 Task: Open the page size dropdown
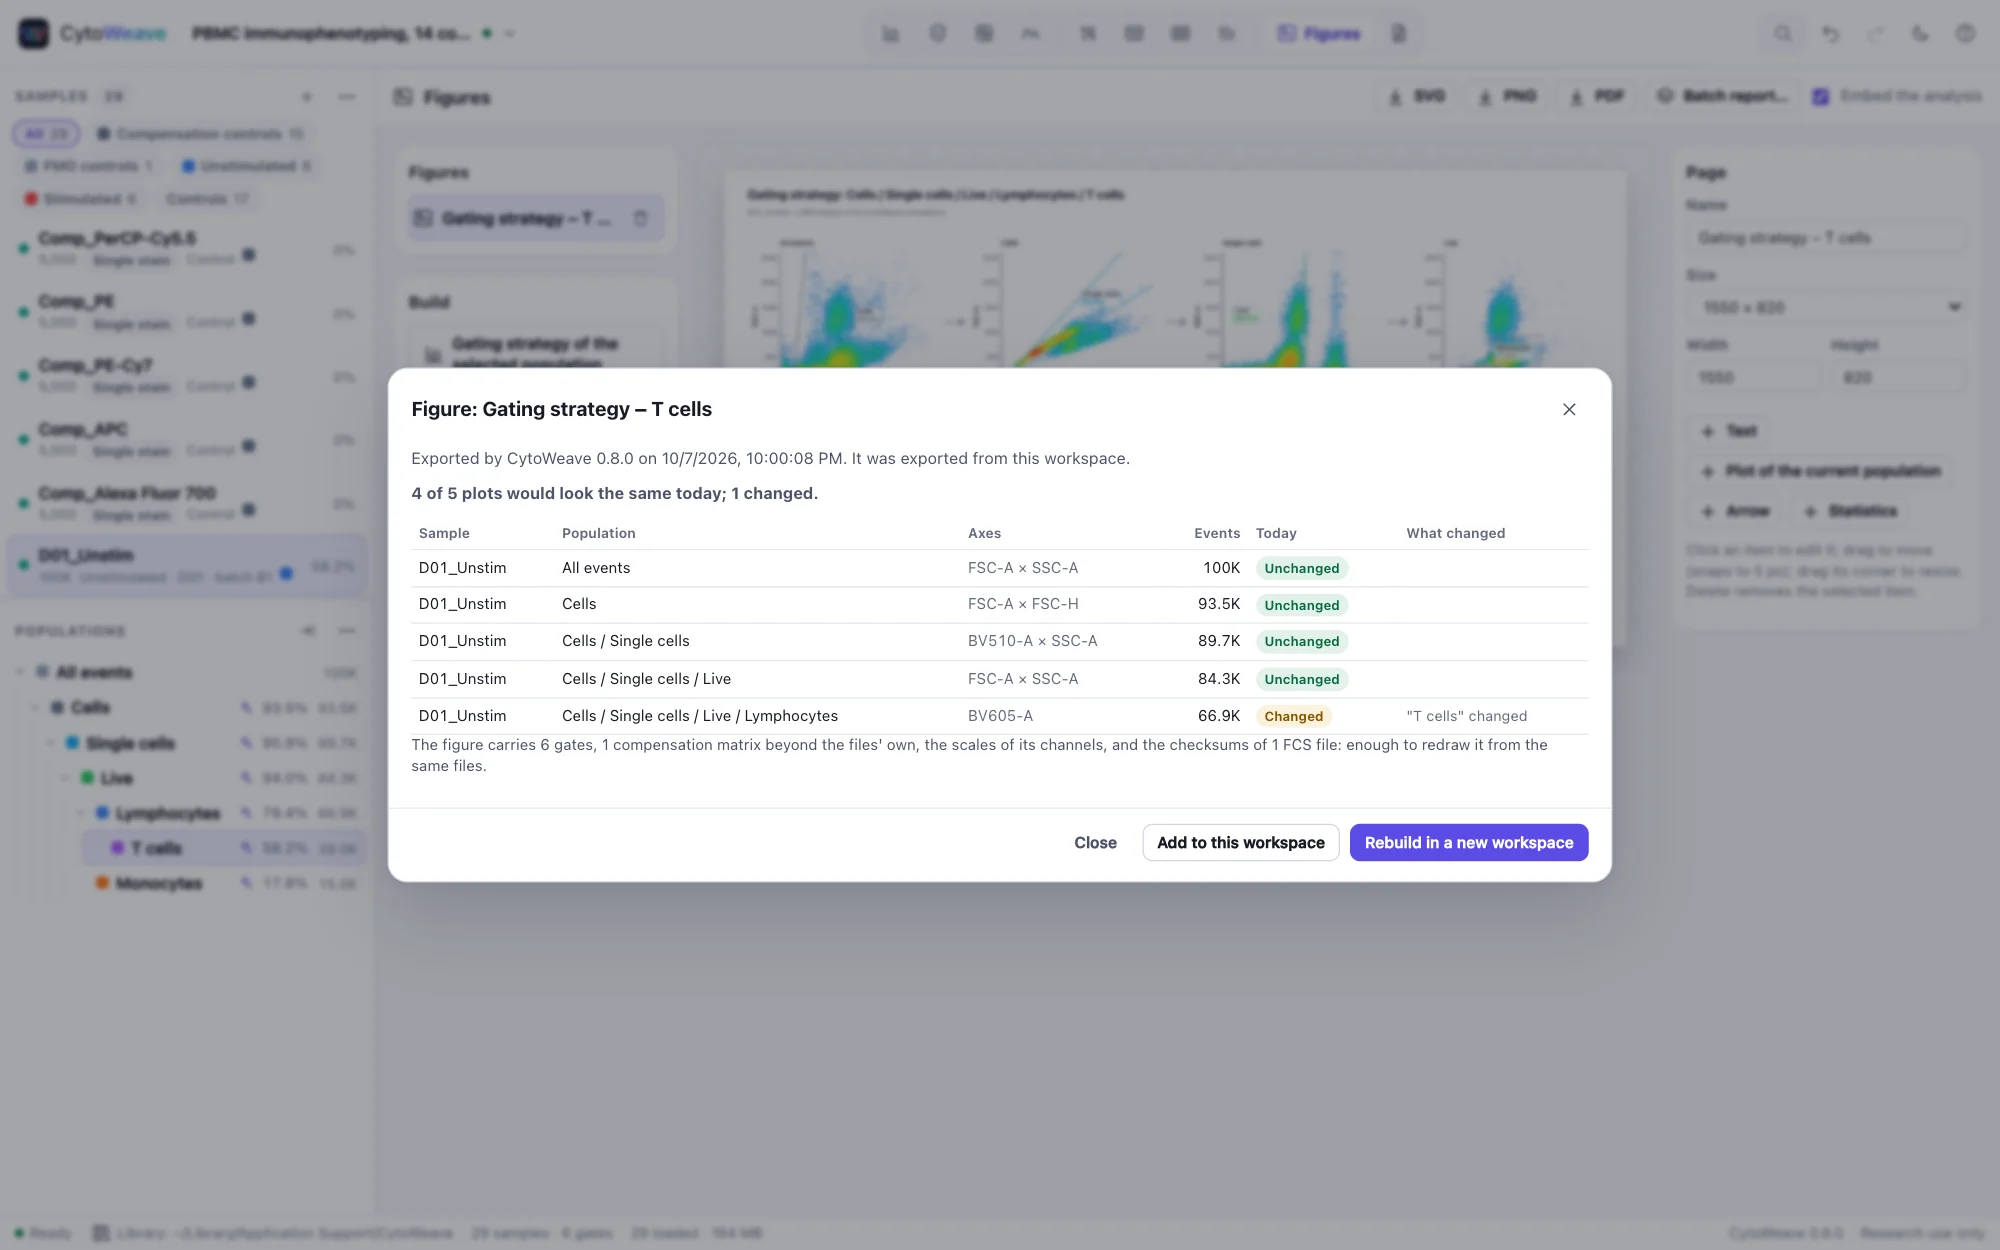click(1827, 307)
